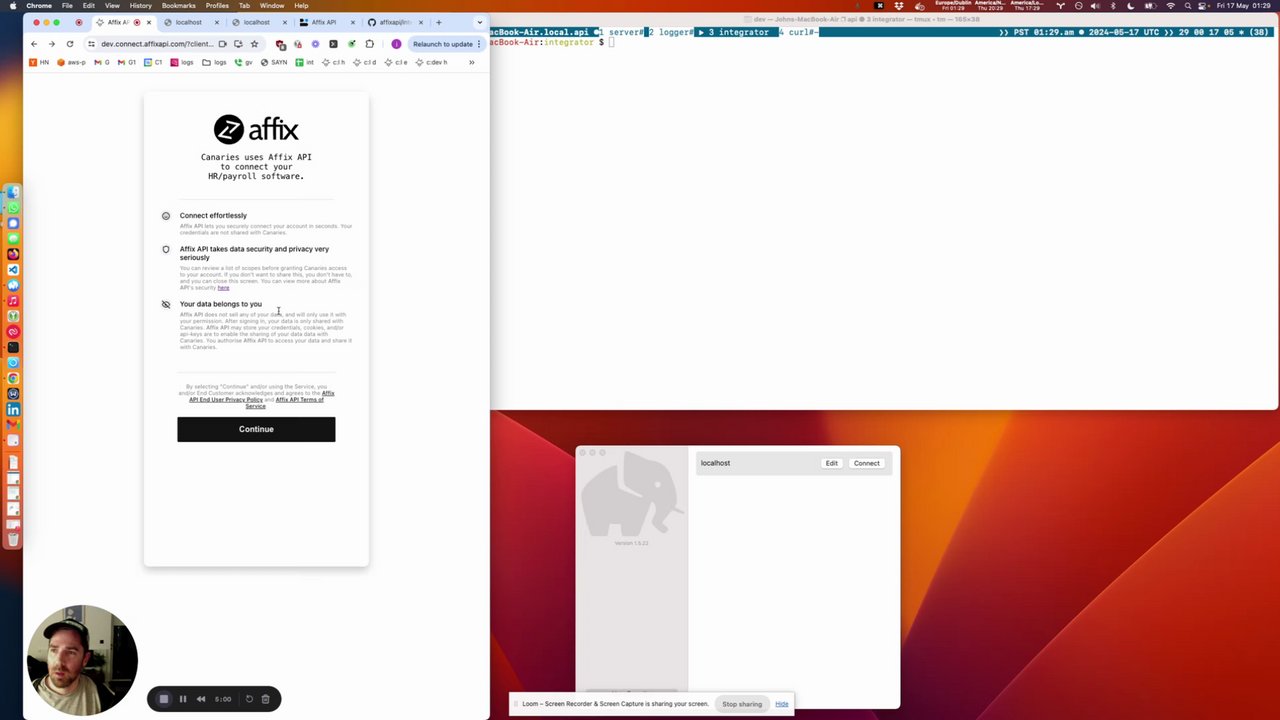Click Connect in the Postgres window
The width and height of the screenshot is (1280, 720).
867,463
